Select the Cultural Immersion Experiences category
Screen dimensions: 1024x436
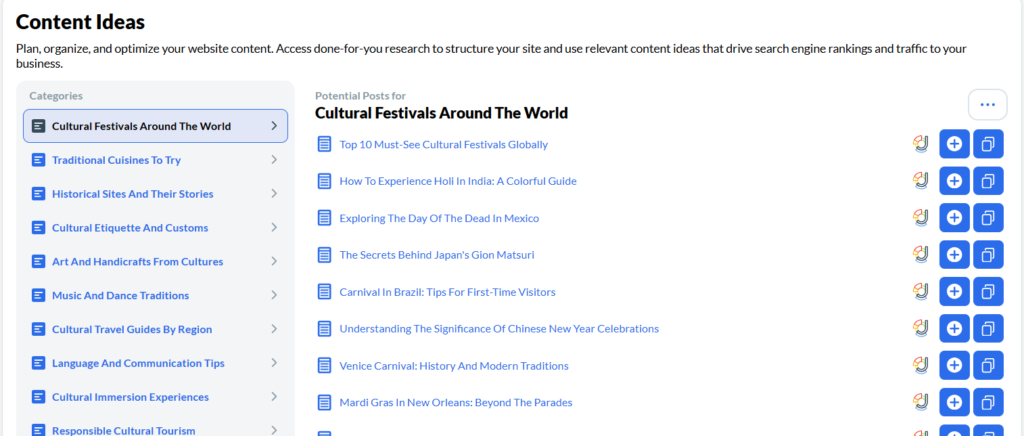coord(130,397)
